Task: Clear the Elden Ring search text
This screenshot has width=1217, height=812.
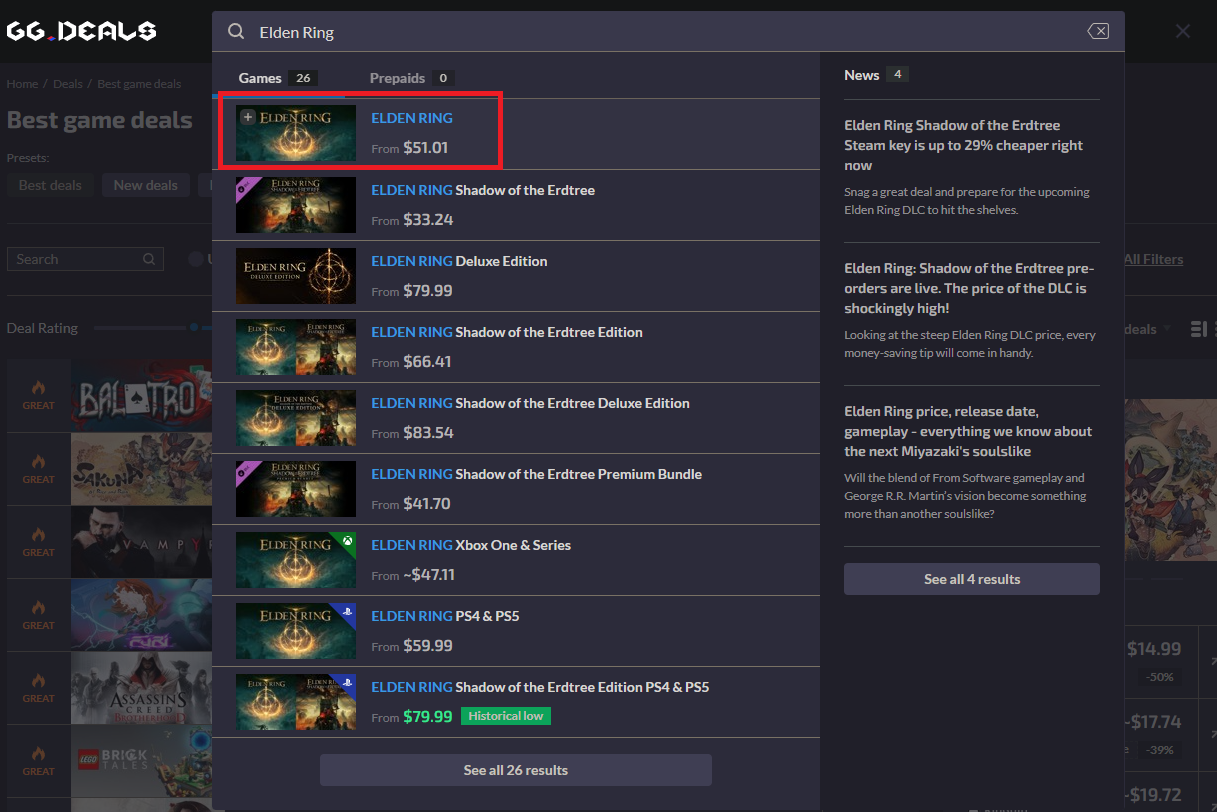Action: point(1098,31)
